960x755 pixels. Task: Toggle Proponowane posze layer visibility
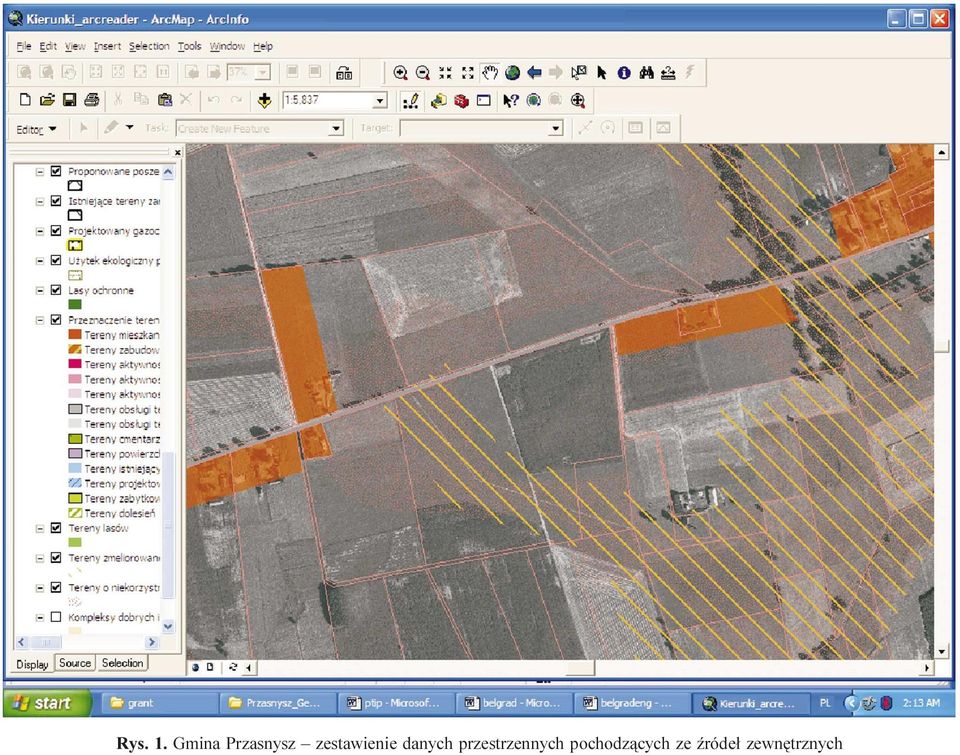[56, 171]
